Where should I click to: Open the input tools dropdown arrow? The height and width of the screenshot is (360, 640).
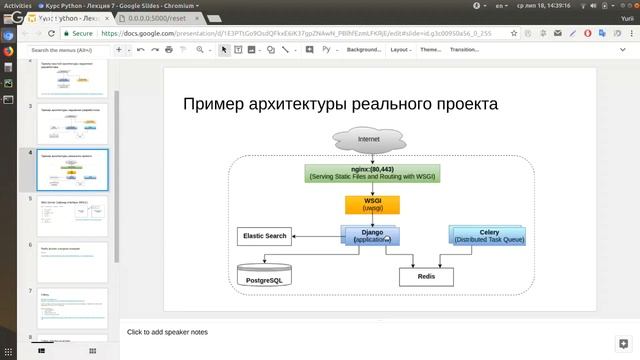(x=337, y=50)
